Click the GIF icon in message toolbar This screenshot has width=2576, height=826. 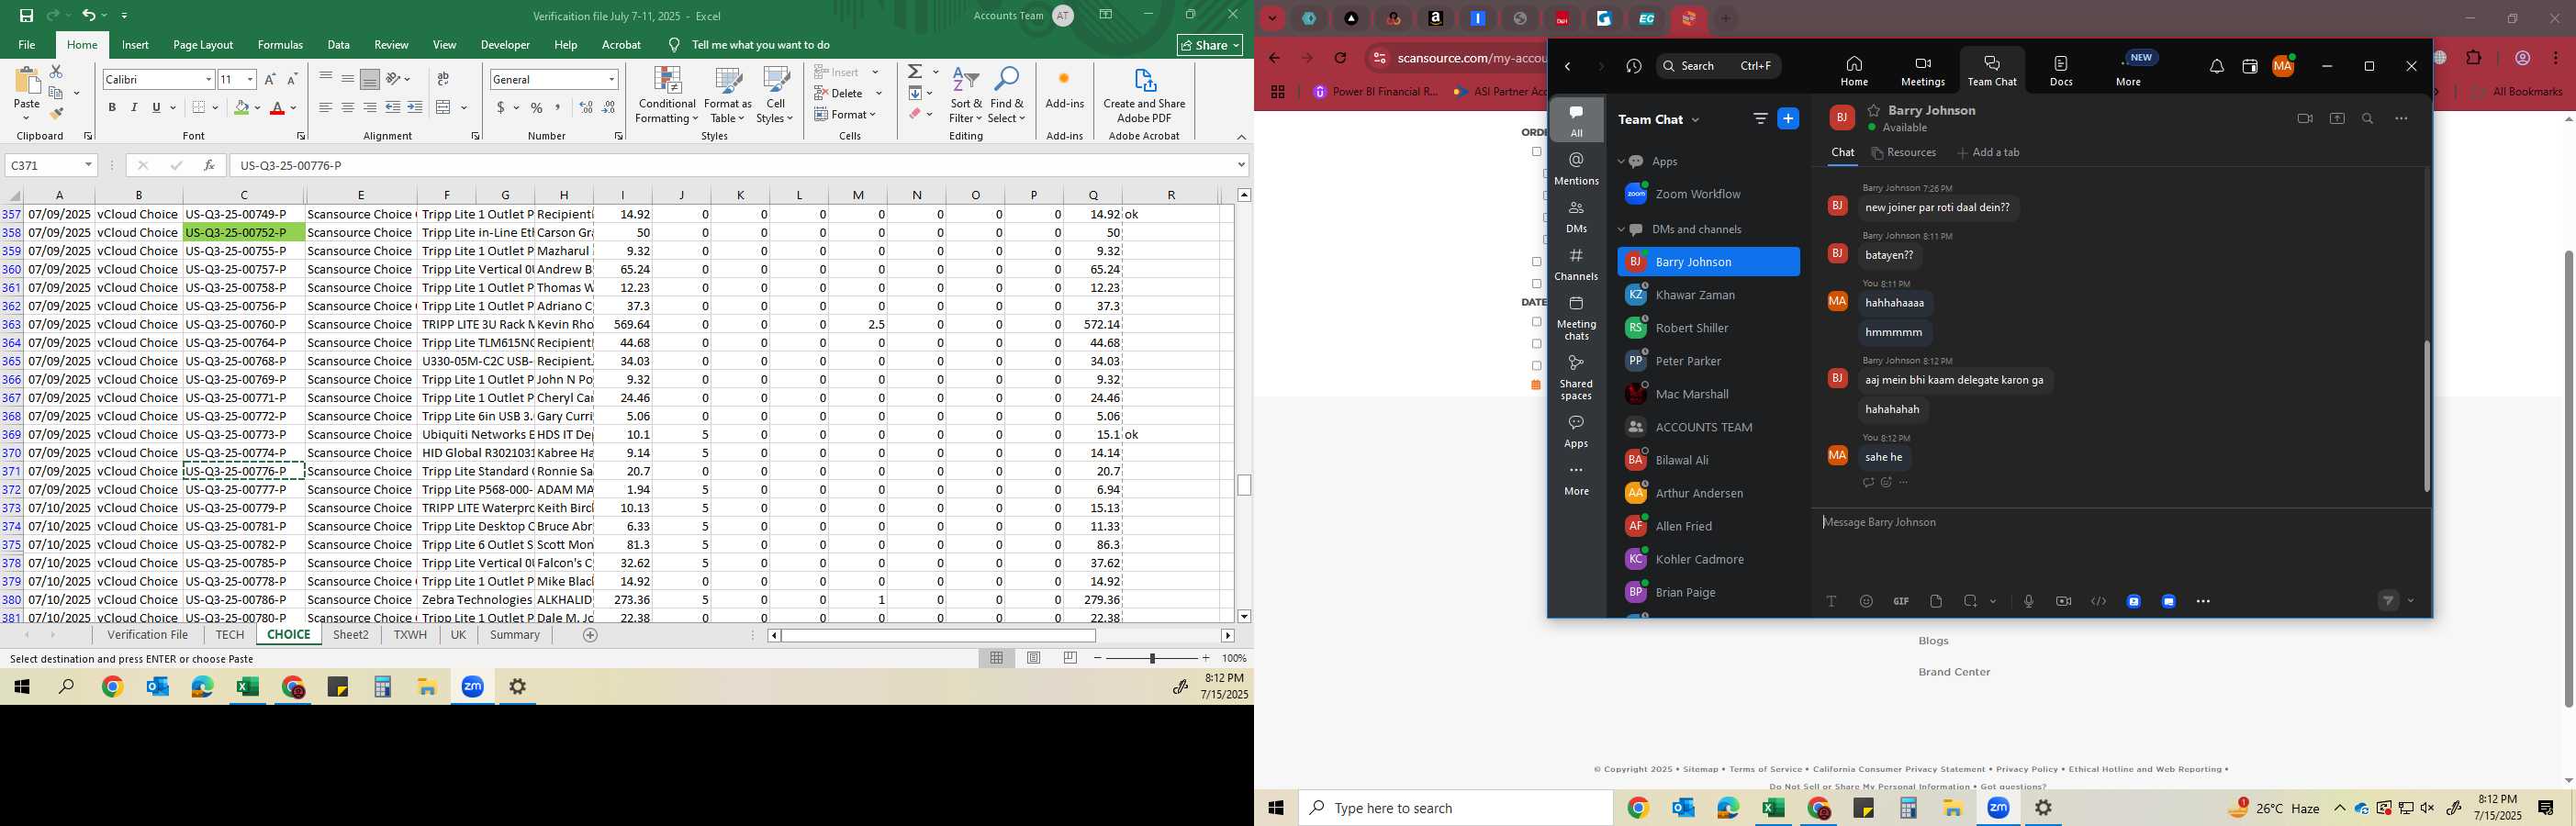pos(1901,601)
